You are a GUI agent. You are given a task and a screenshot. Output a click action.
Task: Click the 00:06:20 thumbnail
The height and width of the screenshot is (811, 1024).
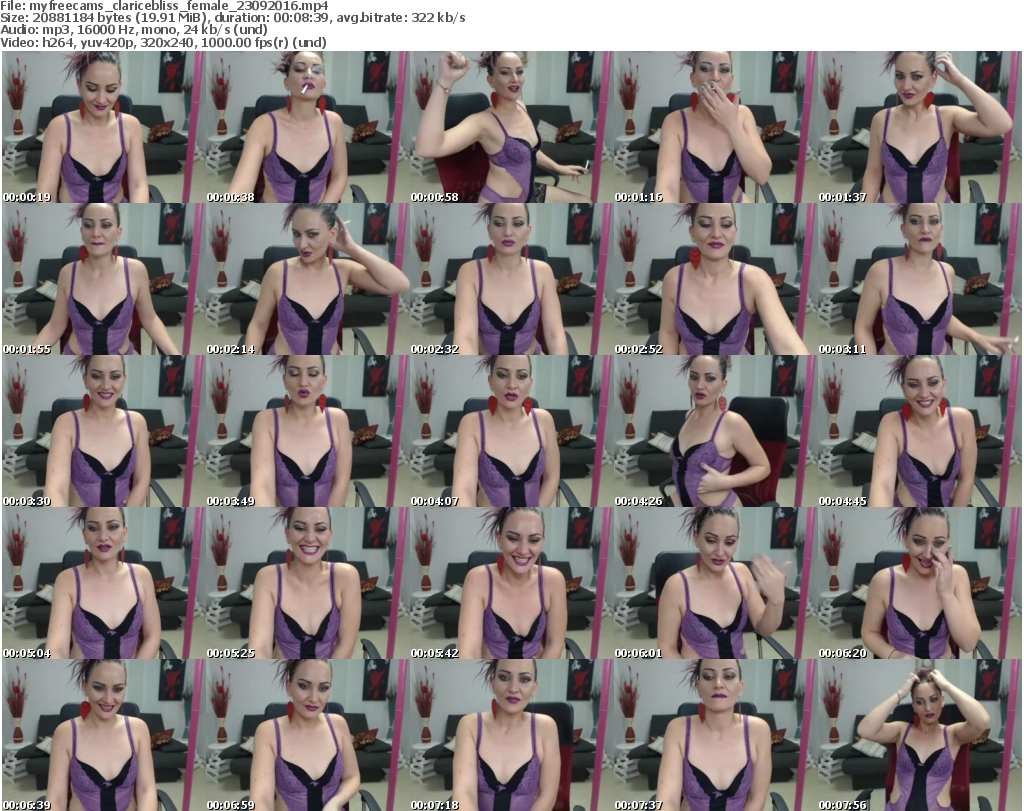[919, 583]
